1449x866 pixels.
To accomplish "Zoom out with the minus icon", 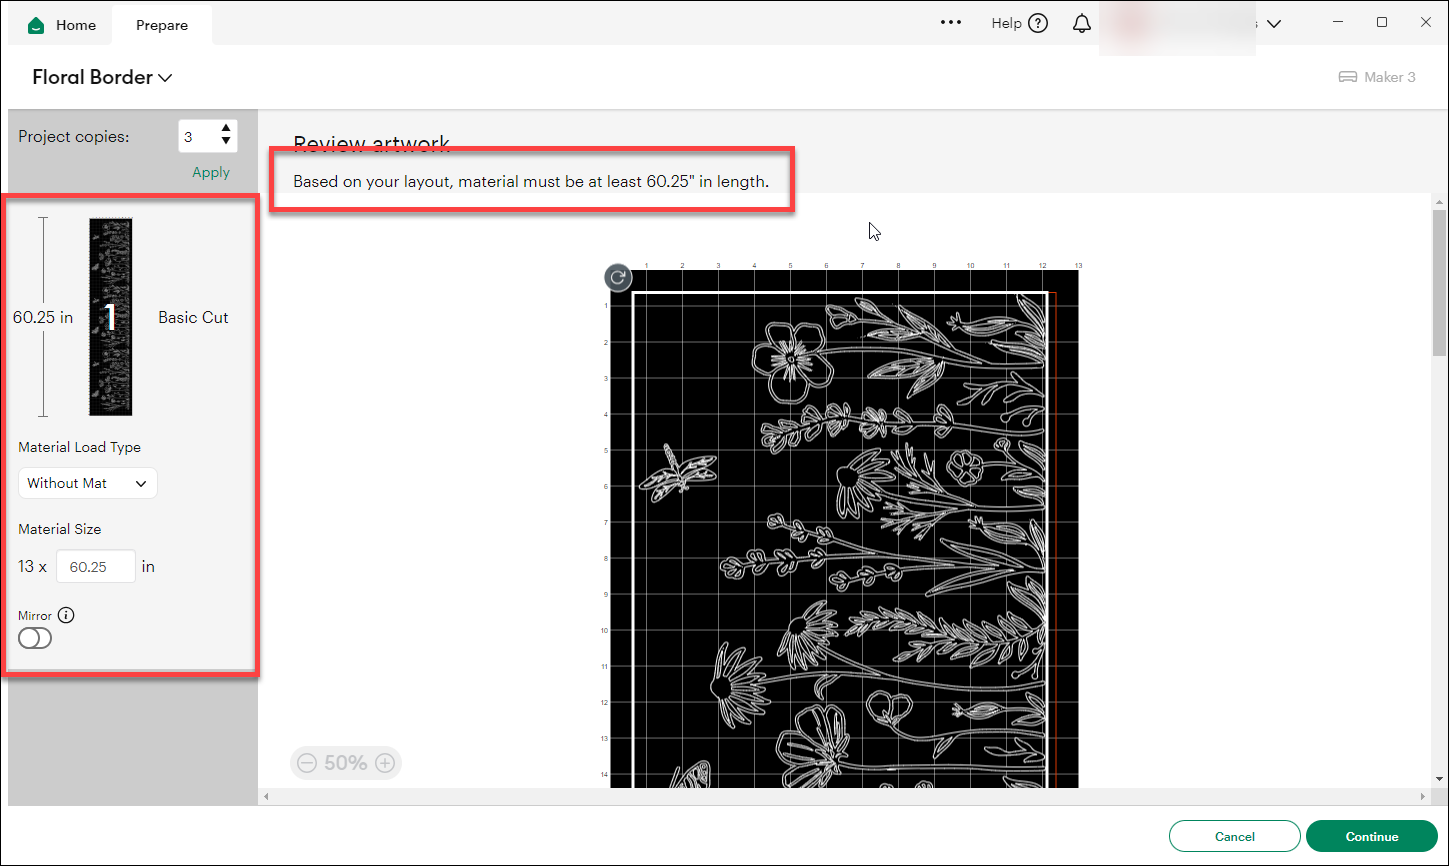I will (x=307, y=763).
